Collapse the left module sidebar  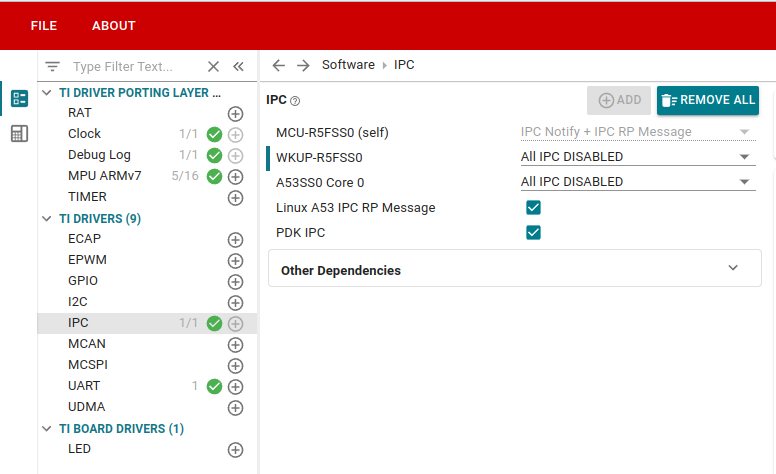(238, 67)
